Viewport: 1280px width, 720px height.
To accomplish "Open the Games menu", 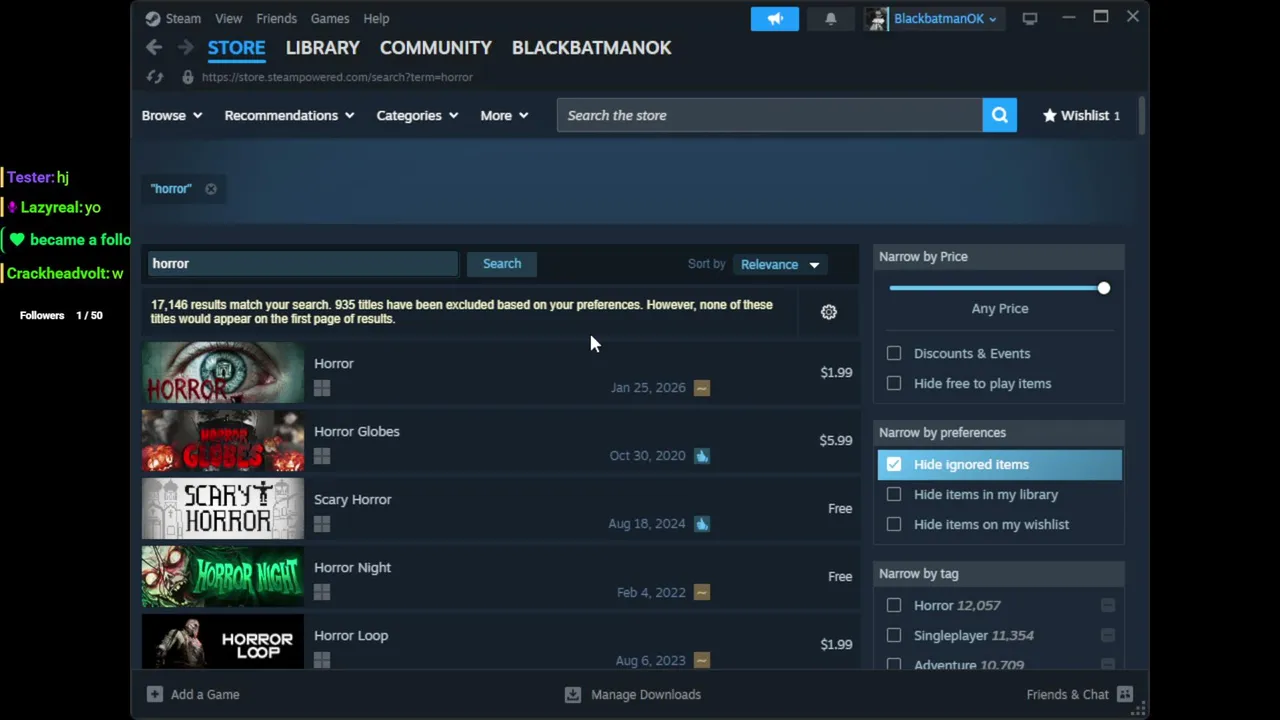I will coord(329,18).
